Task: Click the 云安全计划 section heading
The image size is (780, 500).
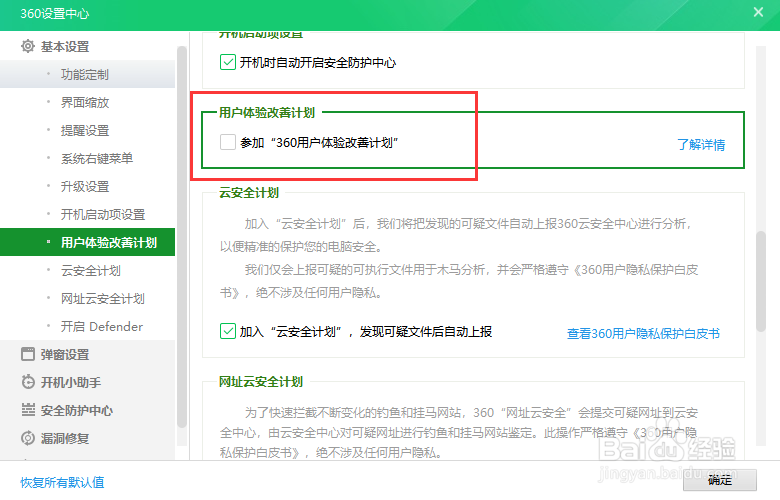Action: click(x=249, y=193)
